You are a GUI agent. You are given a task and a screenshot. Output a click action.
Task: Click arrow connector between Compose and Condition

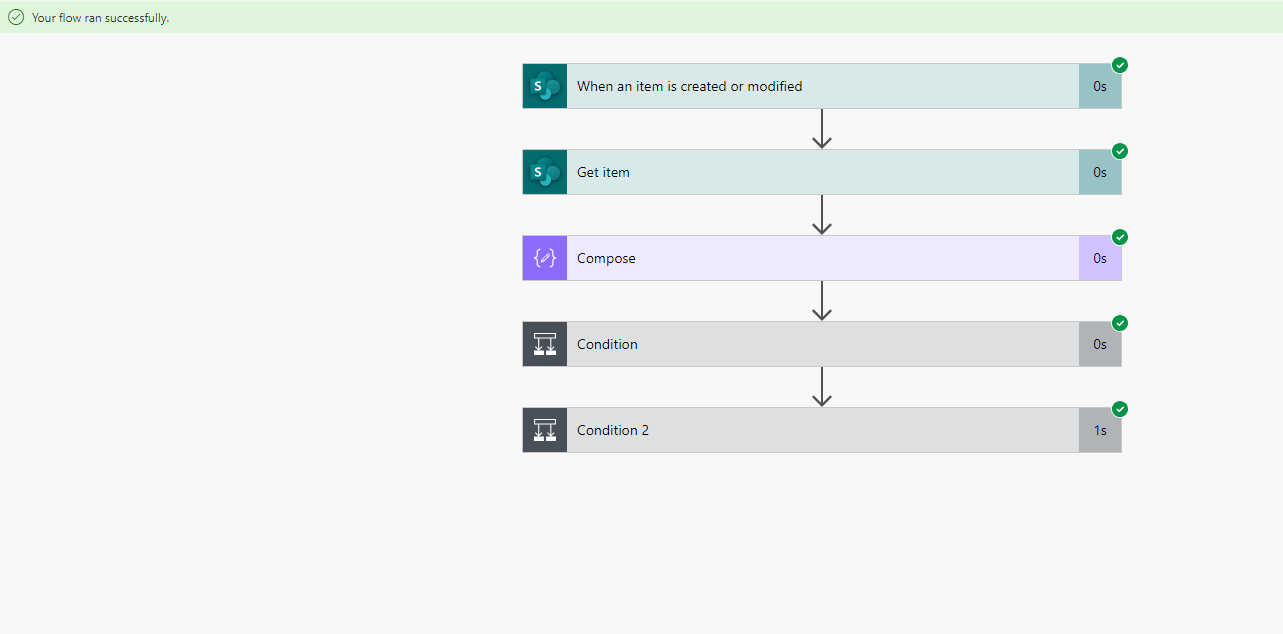point(822,300)
